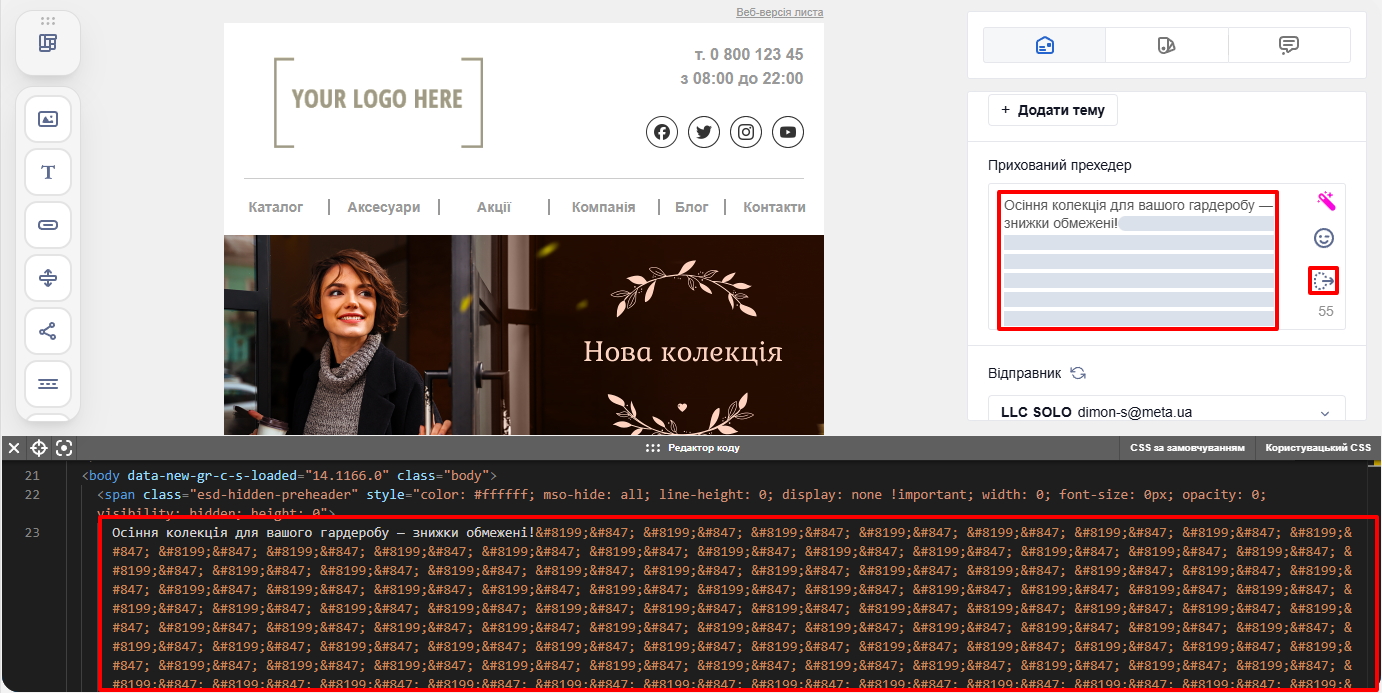Click the Каталог menu item in email
This screenshot has width=1382, height=693.
pos(276,207)
